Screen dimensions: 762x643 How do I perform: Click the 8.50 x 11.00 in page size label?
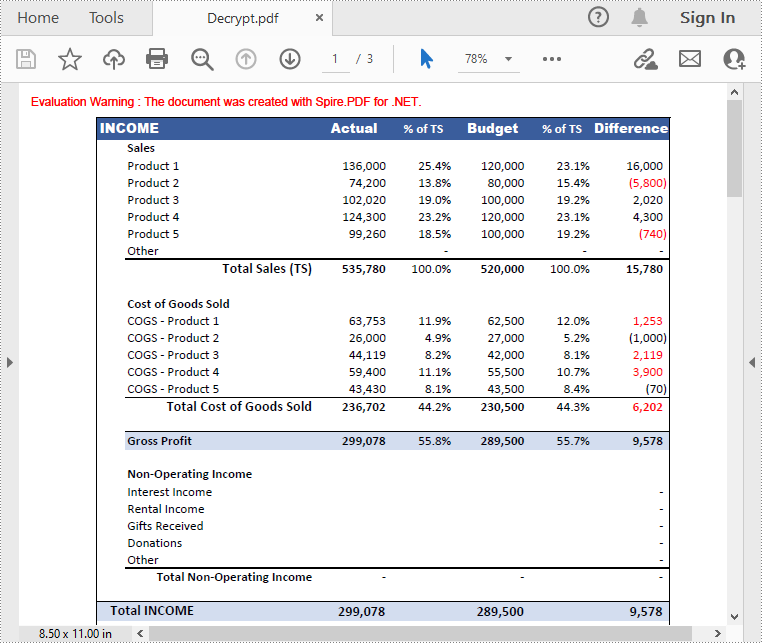click(x=75, y=634)
